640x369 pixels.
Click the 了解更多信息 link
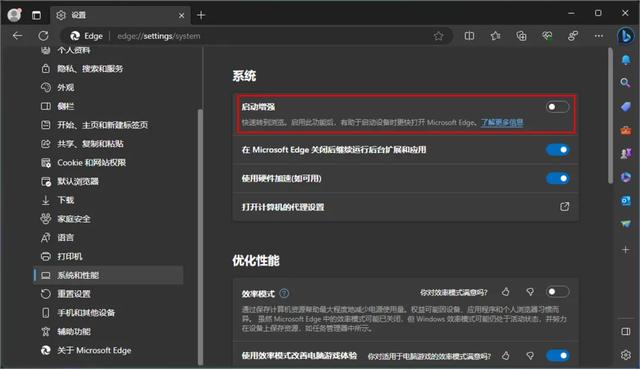tap(502, 122)
